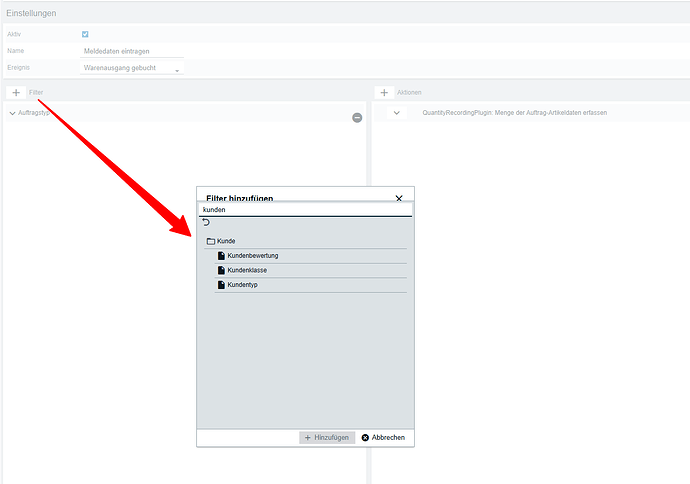Click the plus icon beside Aktionen
Image resolution: width=690 pixels, height=484 pixels.
384,92
